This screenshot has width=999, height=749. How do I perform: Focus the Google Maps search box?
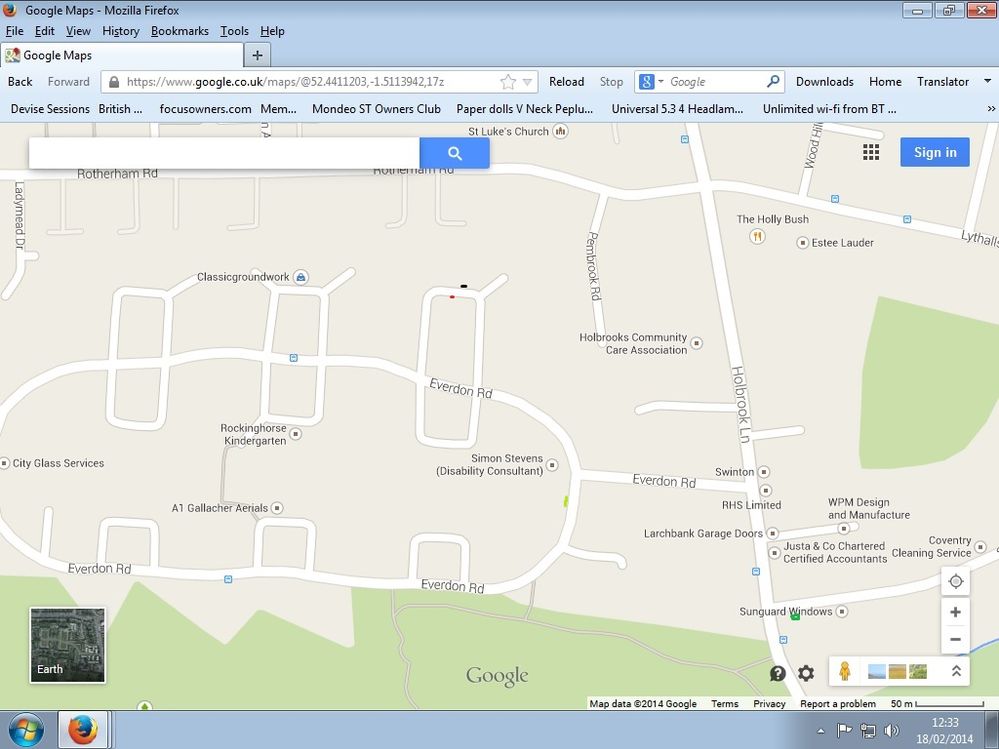(x=224, y=153)
